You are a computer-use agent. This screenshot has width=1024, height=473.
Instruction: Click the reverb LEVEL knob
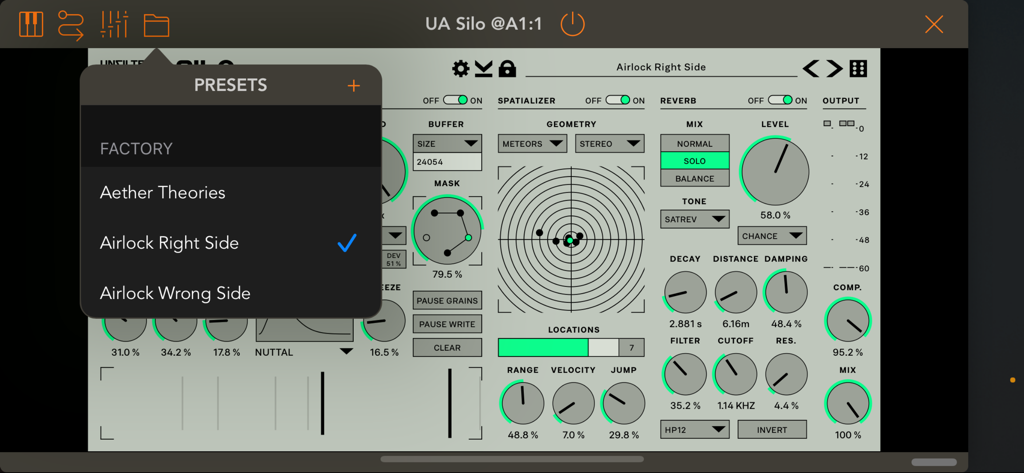(775, 172)
